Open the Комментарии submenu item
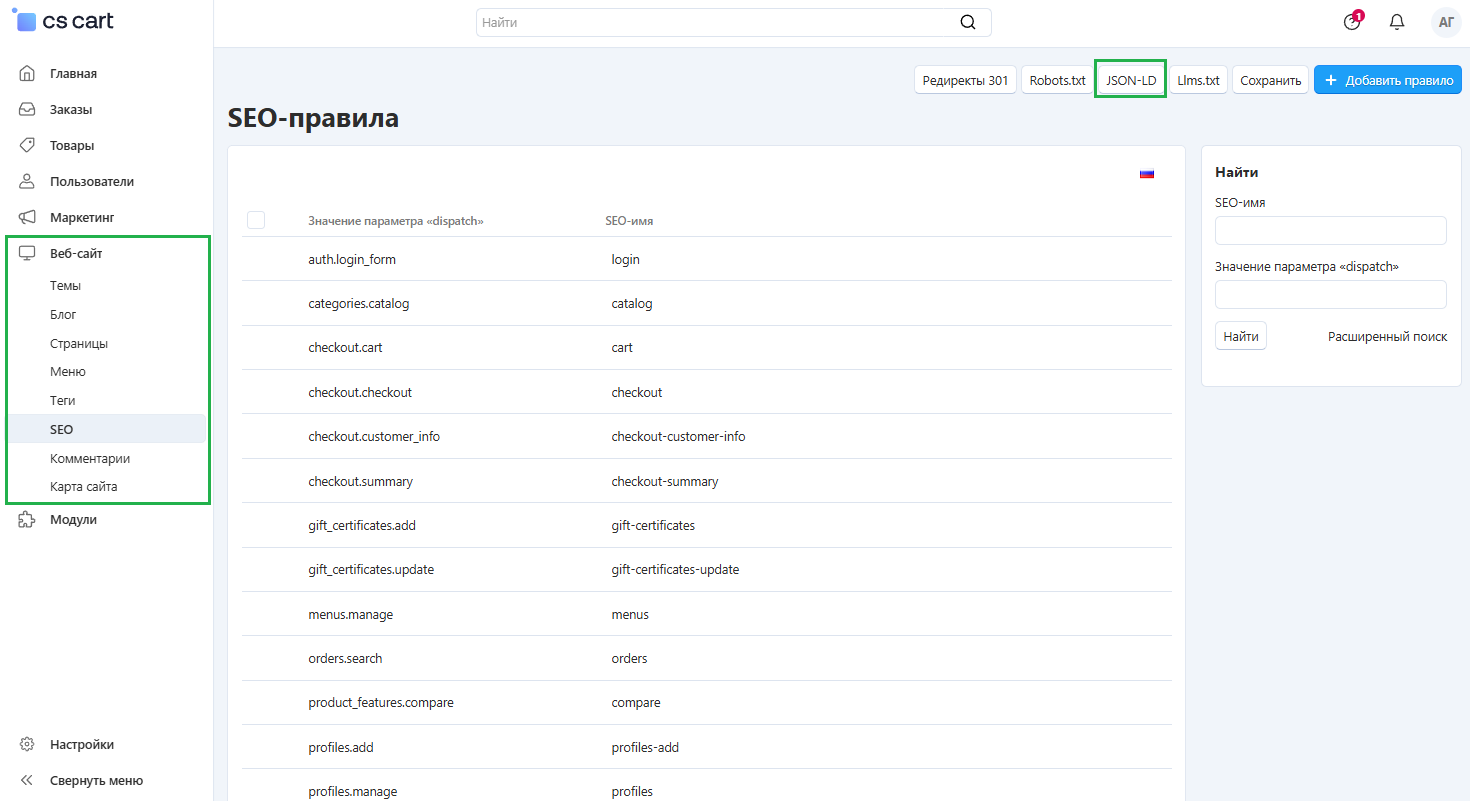1470x801 pixels. tap(90, 458)
